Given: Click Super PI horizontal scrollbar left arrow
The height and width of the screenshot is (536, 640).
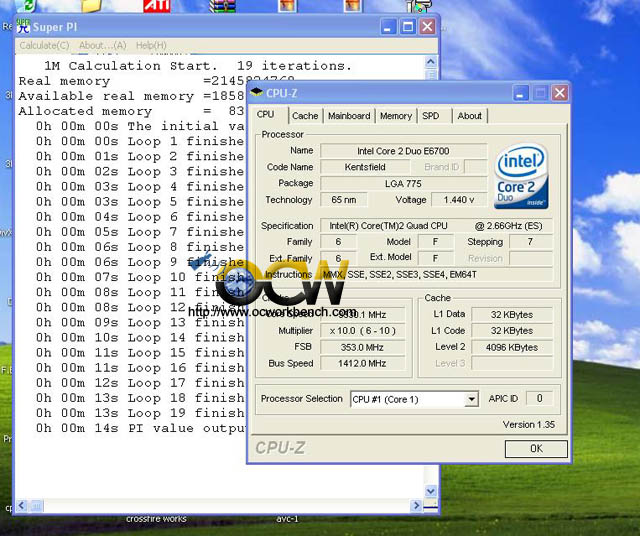Looking at the screenshot, I should [x=22, y=505].
